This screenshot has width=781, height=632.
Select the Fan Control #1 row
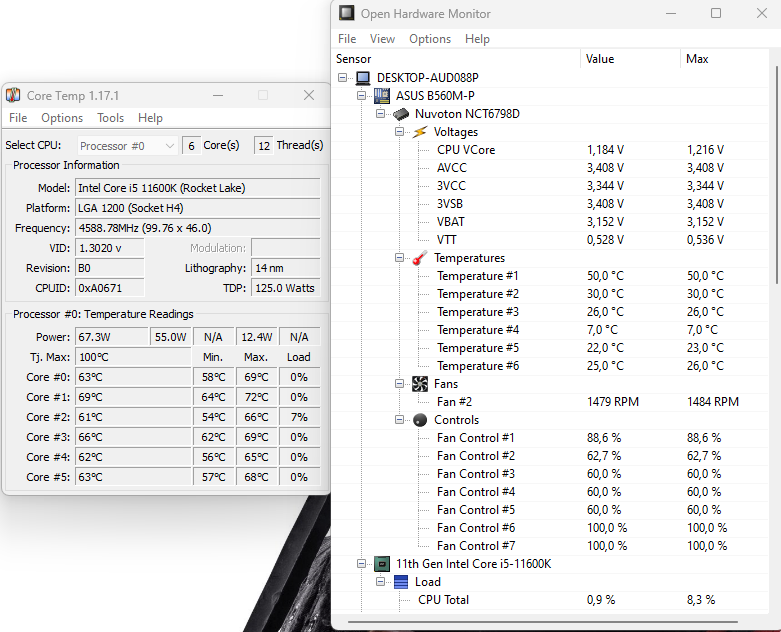coord(550,438)
